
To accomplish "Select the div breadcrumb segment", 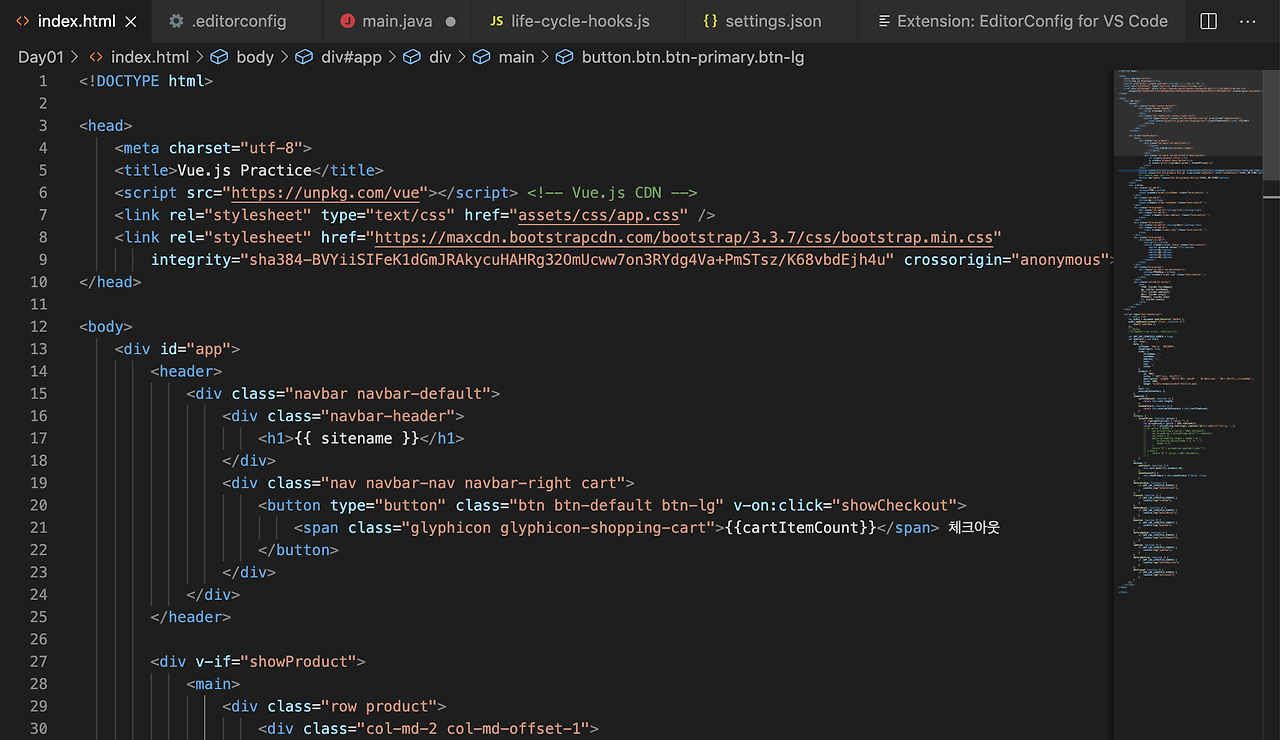I will (440, 57).
